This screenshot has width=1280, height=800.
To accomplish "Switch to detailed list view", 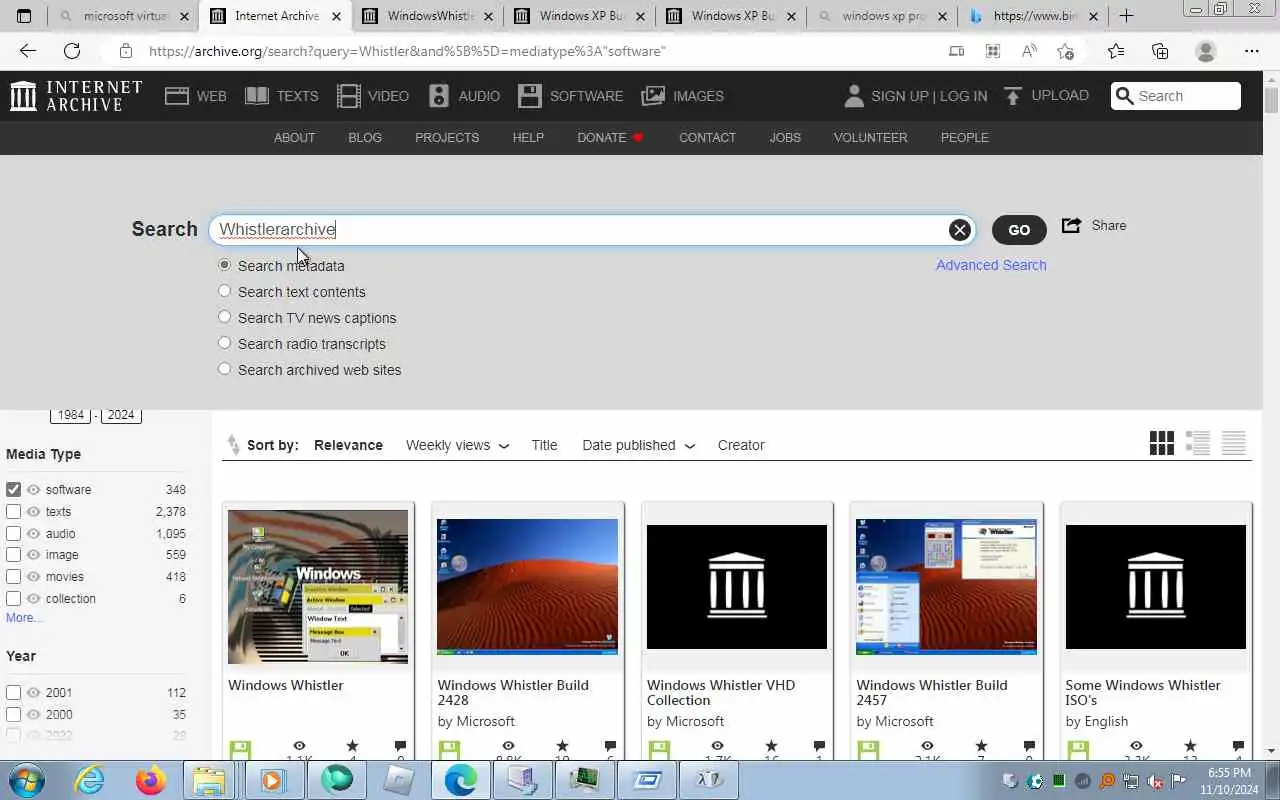I will 1198,443.
